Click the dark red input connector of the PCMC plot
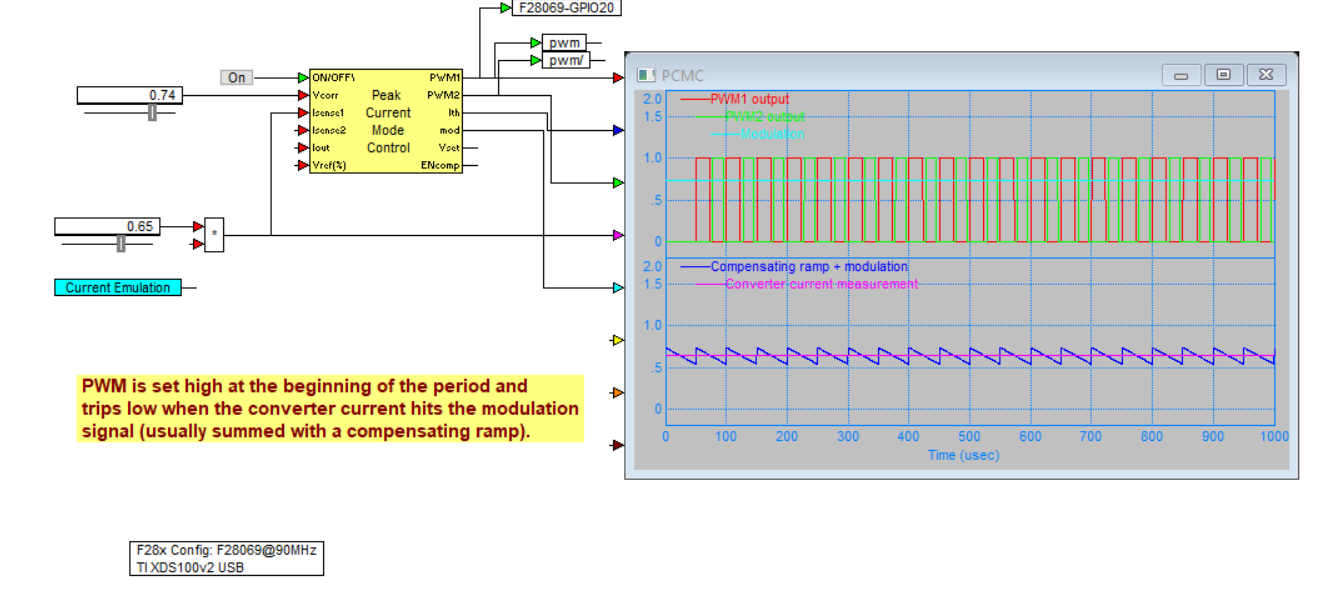Screen dimensions: 1333x605 (x=618, y=445)
